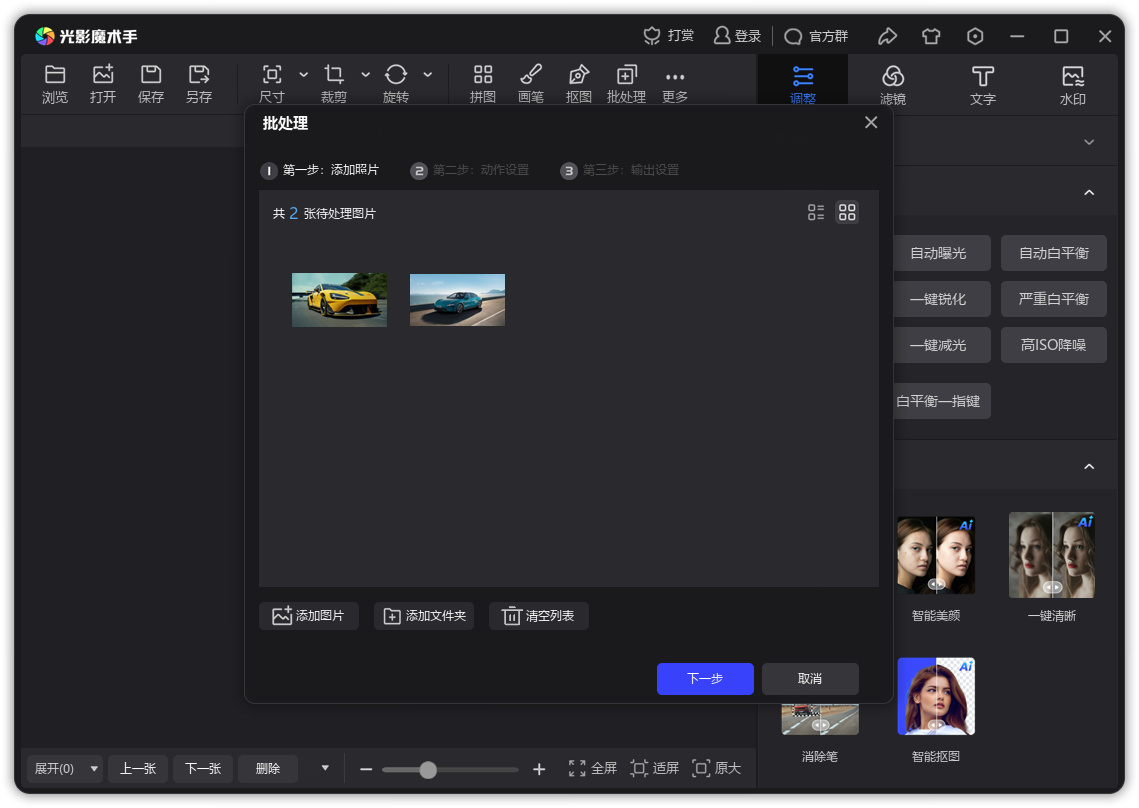Click the More (更多) toolbar icon

point(675,78)
